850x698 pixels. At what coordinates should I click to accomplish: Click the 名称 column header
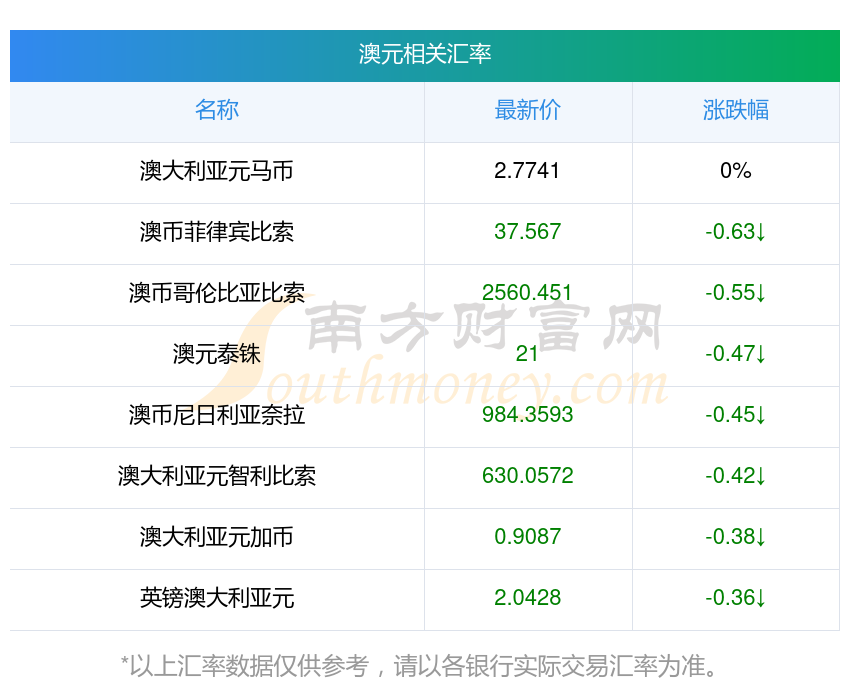point(217,110)
